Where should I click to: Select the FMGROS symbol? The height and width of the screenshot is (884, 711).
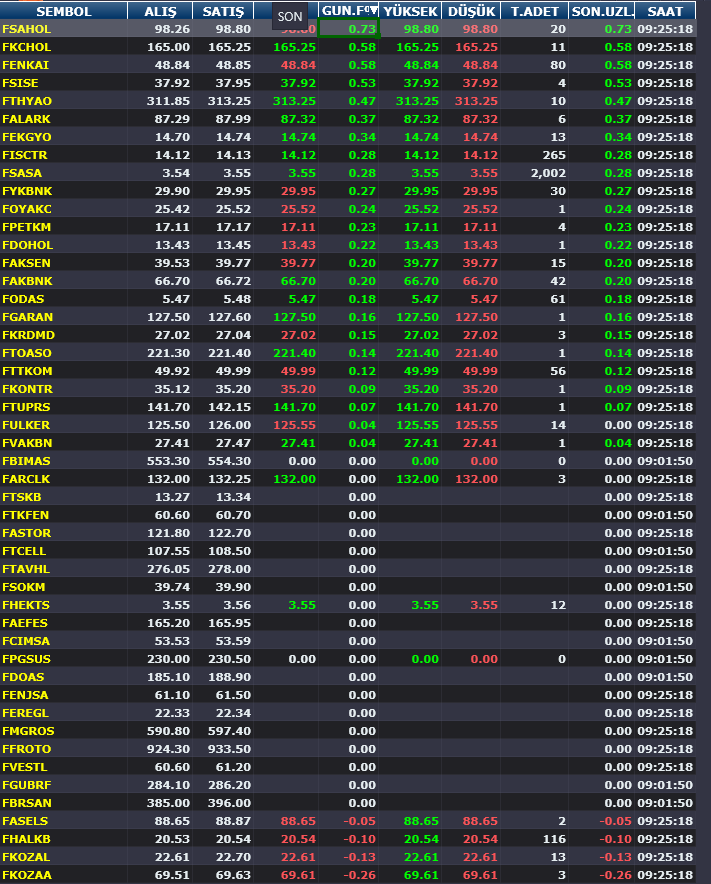[x=28, y=732]
